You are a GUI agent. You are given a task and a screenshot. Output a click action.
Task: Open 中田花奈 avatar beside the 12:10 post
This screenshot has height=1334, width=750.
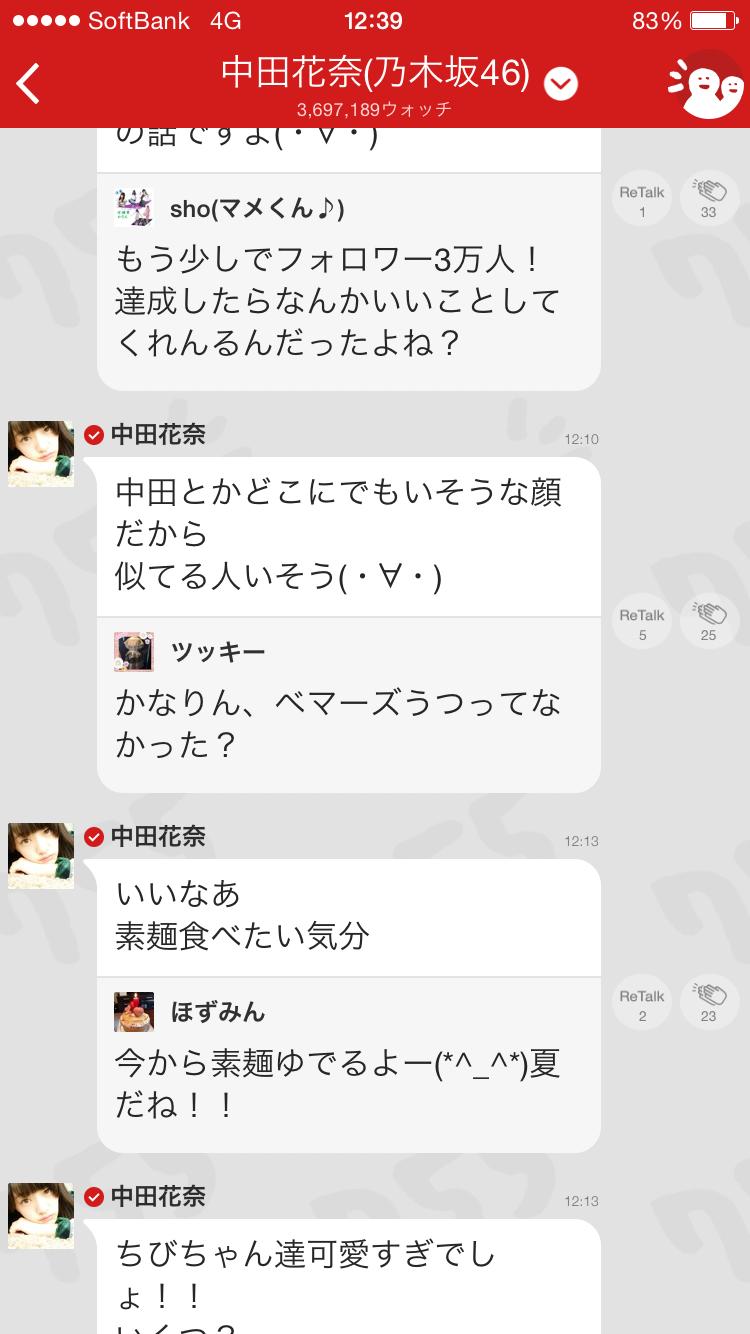click(x=41, y=454)
